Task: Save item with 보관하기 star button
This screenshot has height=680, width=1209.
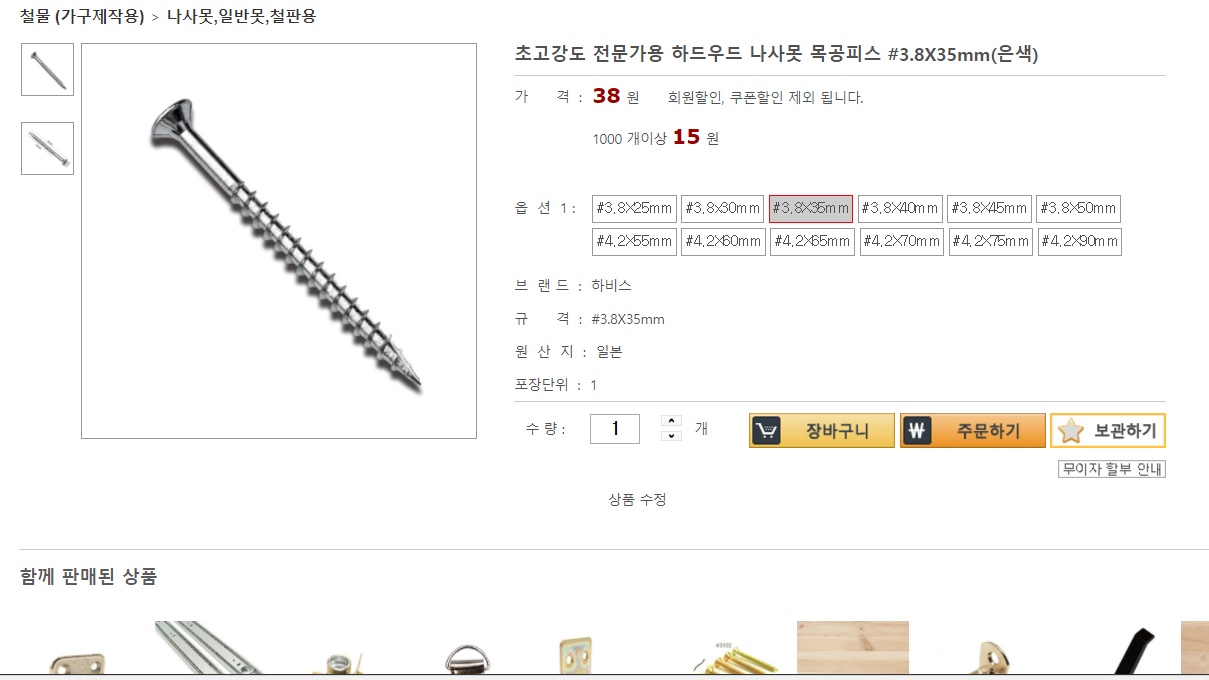Action: coord(1107,431)
